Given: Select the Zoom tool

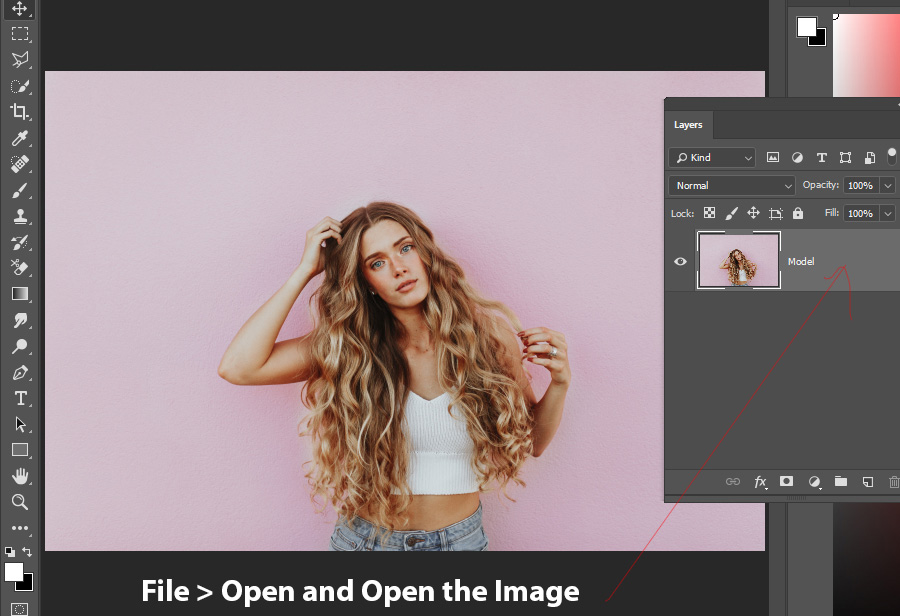Looking at the screenshot, I should coord(20,502).
